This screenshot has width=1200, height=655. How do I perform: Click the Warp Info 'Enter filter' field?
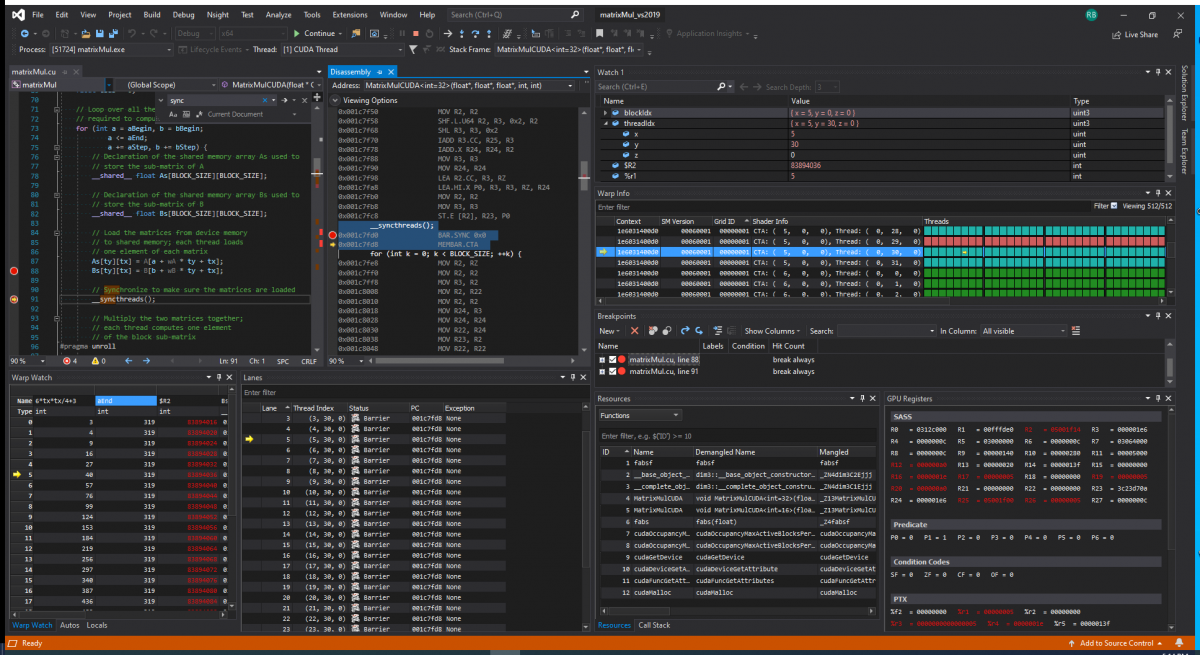click(842, 206)
